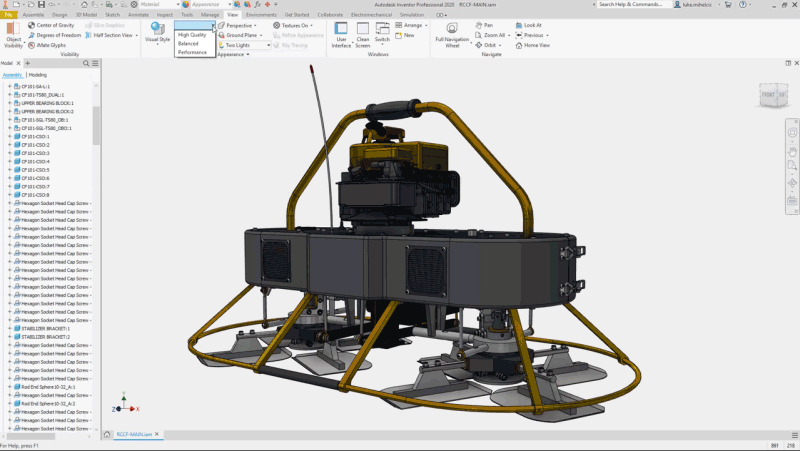Image resolution: width=800 pixels, height=451 pixels.
Task: Open the Visual Style gallery
Action: [157, 33]
